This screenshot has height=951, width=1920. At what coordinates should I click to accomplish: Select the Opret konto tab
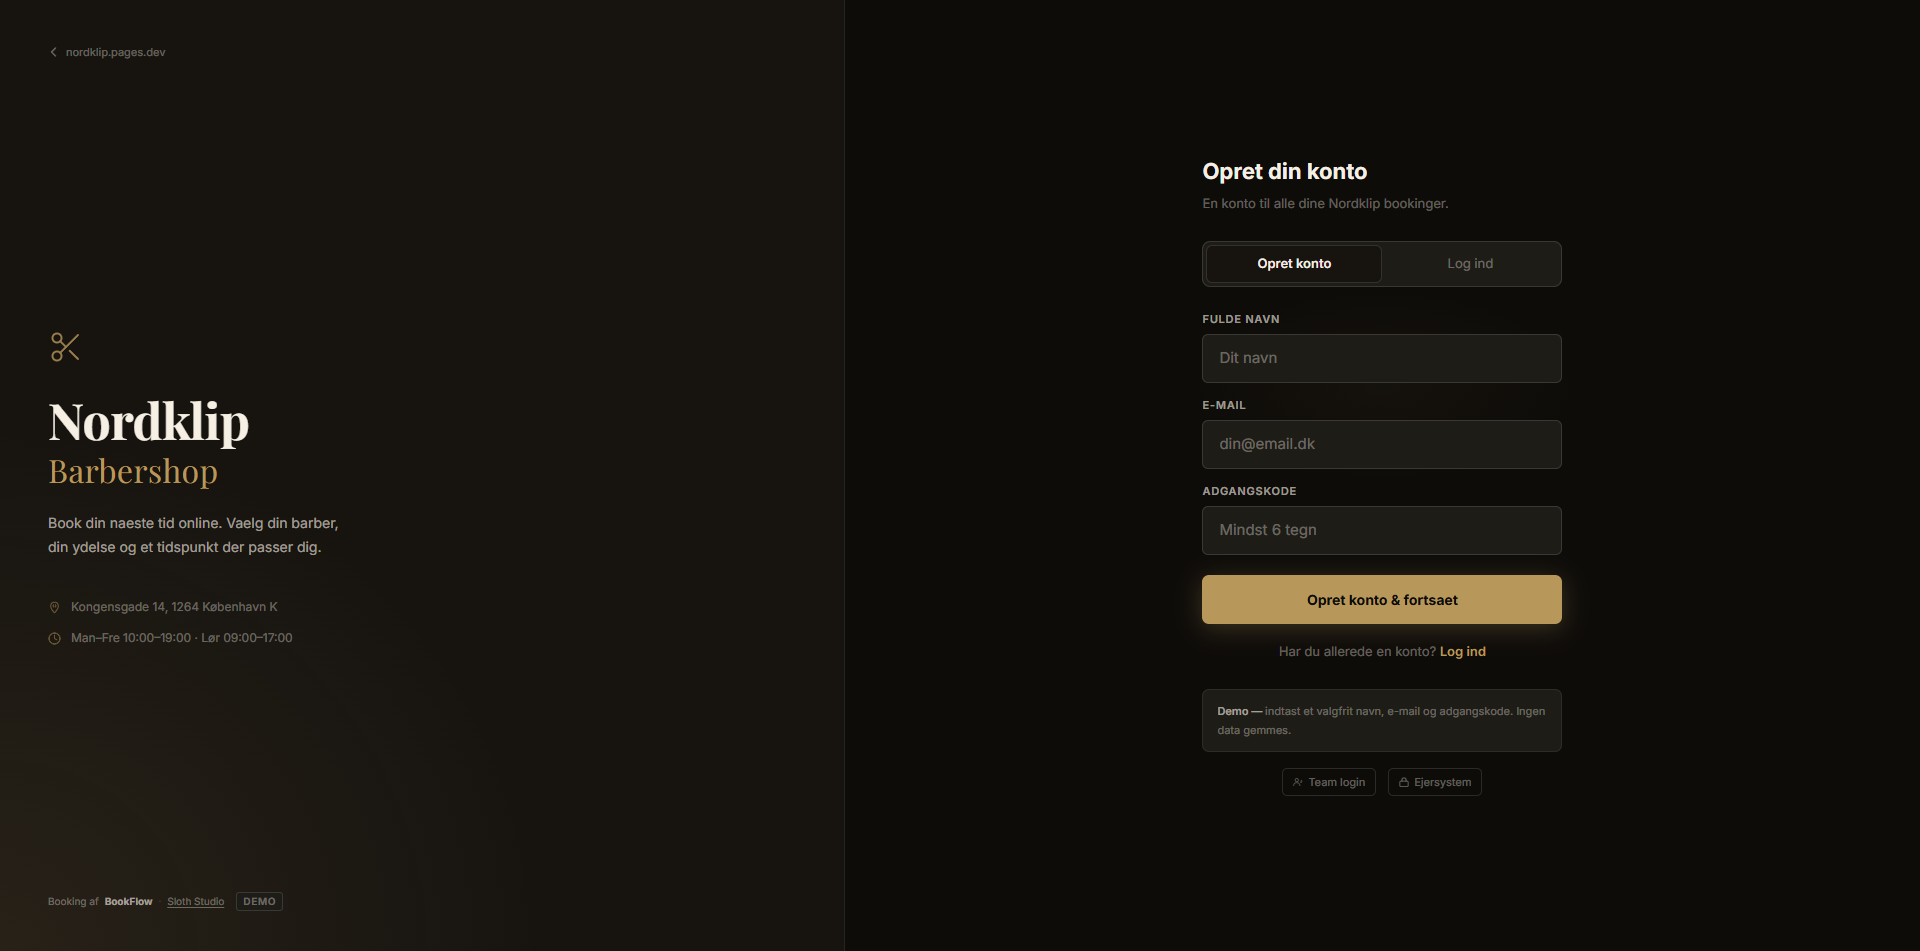point(1294,264)
